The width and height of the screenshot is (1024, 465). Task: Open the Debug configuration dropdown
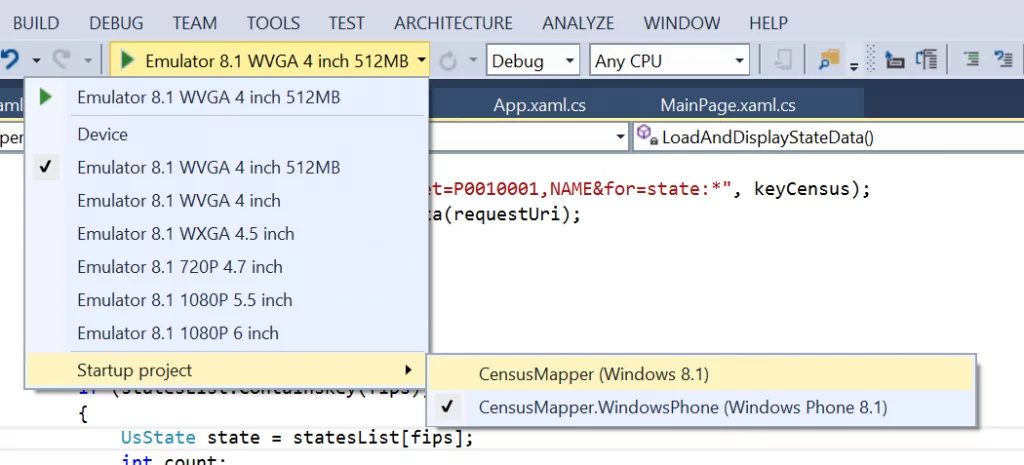coord(533,61)
